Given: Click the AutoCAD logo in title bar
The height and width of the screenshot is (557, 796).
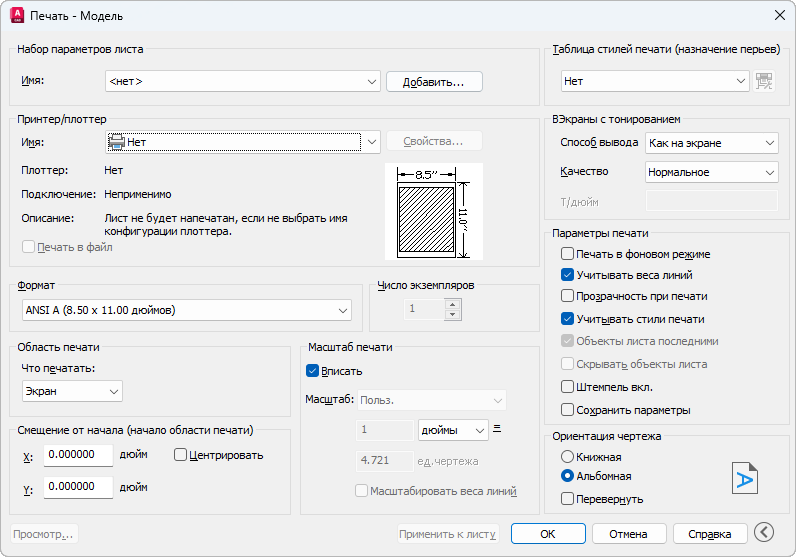Looking at the screenshot, I should [x=17, y=15].
